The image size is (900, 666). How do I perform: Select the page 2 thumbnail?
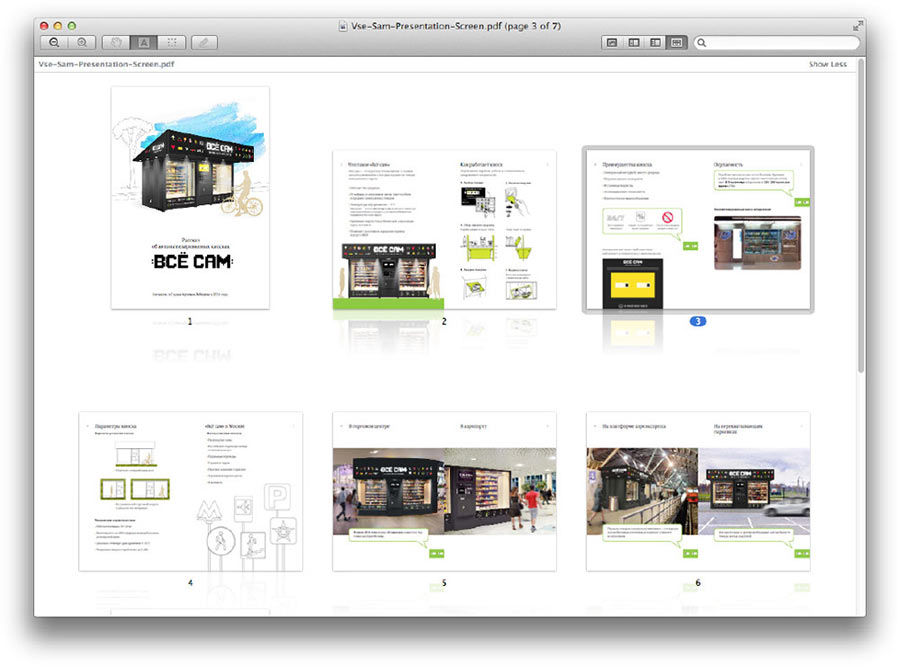pos(444,229)
